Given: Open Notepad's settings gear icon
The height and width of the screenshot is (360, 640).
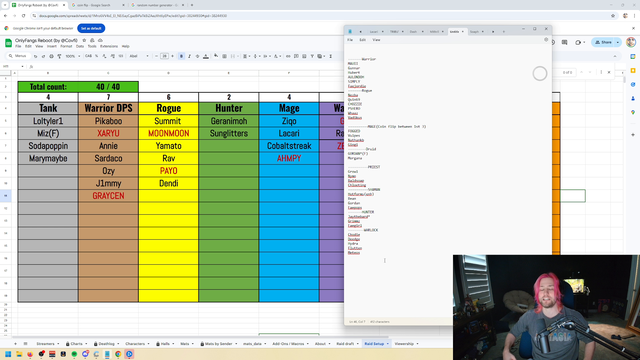Looking at the screenshot, I should coord(546,40).
